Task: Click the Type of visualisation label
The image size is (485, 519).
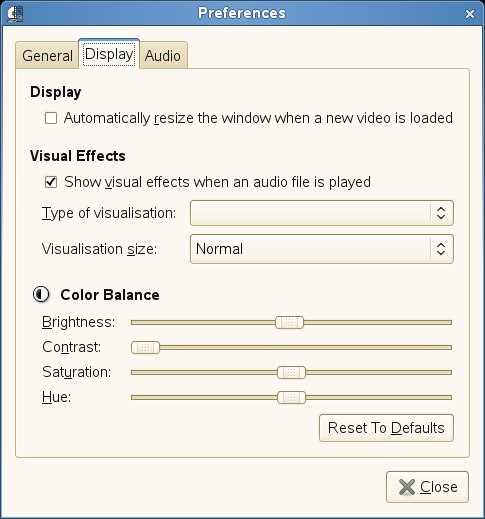Action: [109, 213]
